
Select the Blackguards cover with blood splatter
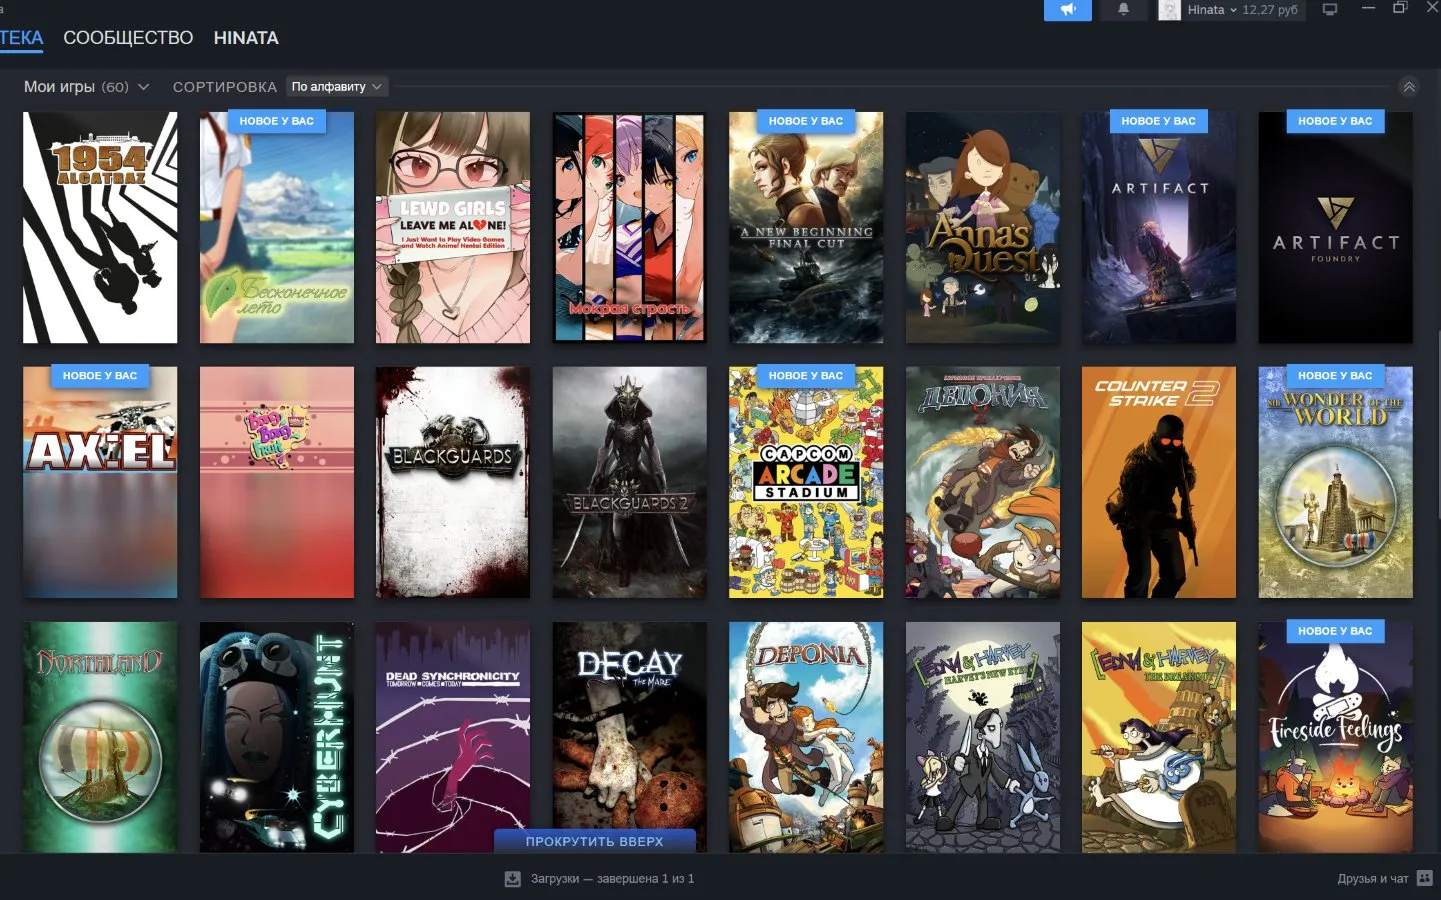point(453,483)
